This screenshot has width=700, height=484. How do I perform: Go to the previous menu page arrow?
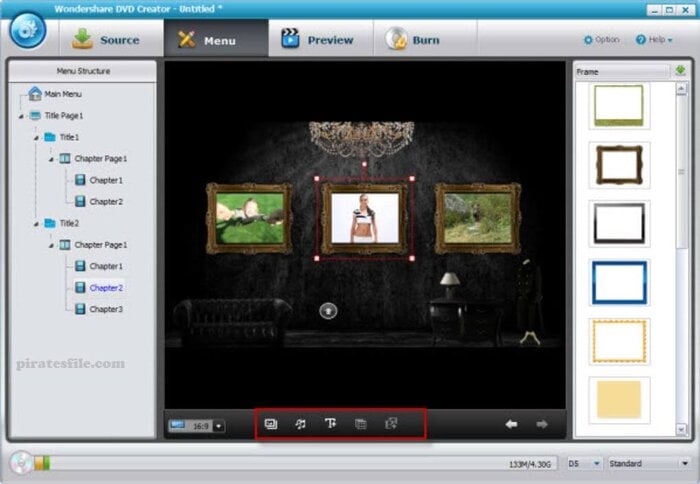512,424
